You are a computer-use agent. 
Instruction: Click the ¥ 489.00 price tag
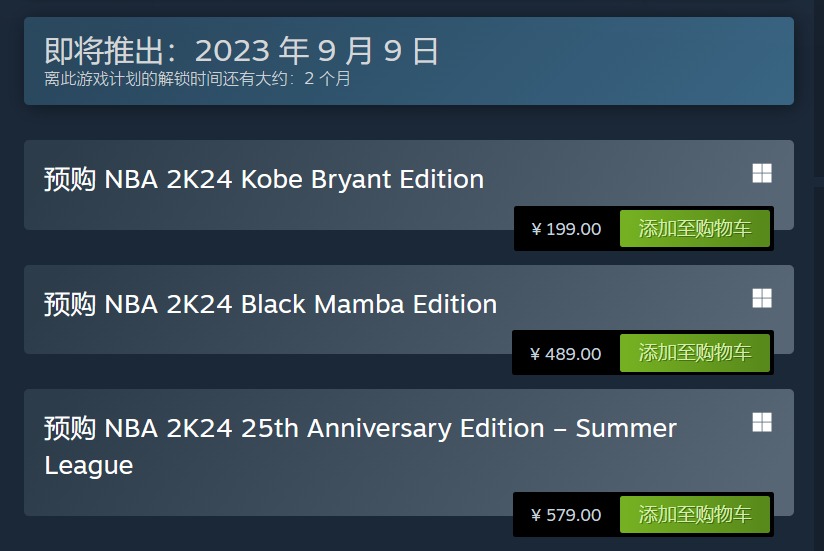coord(566,353)
